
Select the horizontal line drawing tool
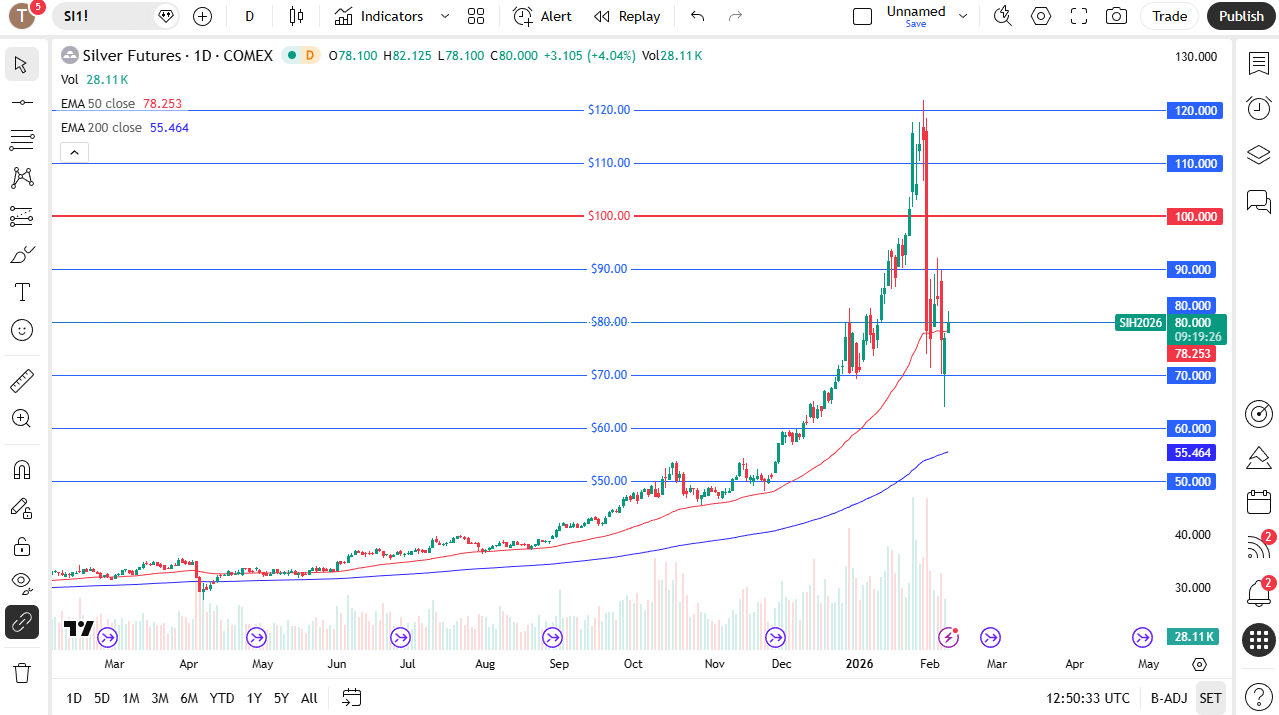[x=21, y=103]
